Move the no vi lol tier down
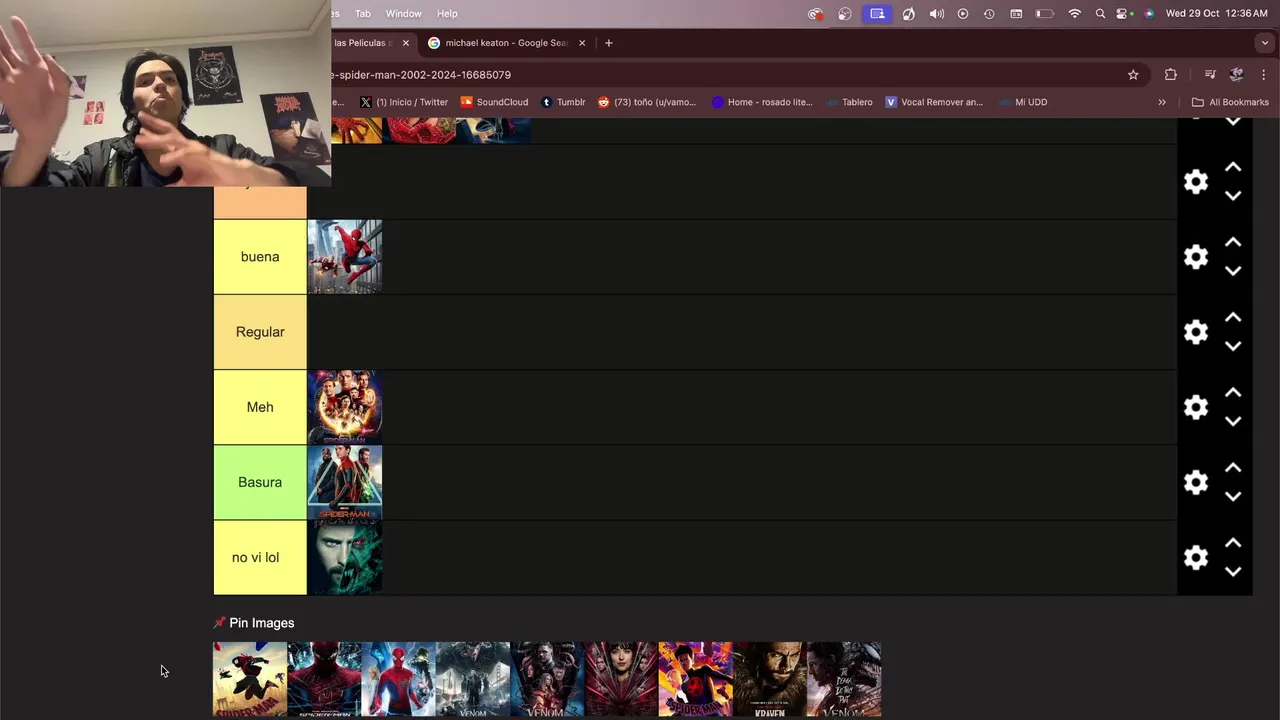1280x720 pixels. (1233, 571)
